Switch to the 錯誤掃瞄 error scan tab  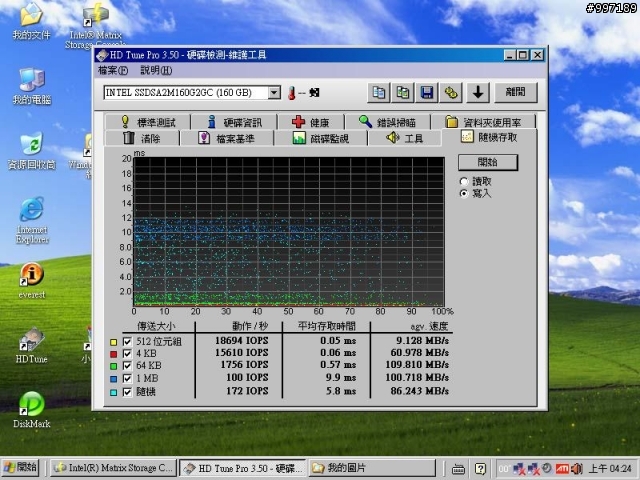[x=387, y=122]
